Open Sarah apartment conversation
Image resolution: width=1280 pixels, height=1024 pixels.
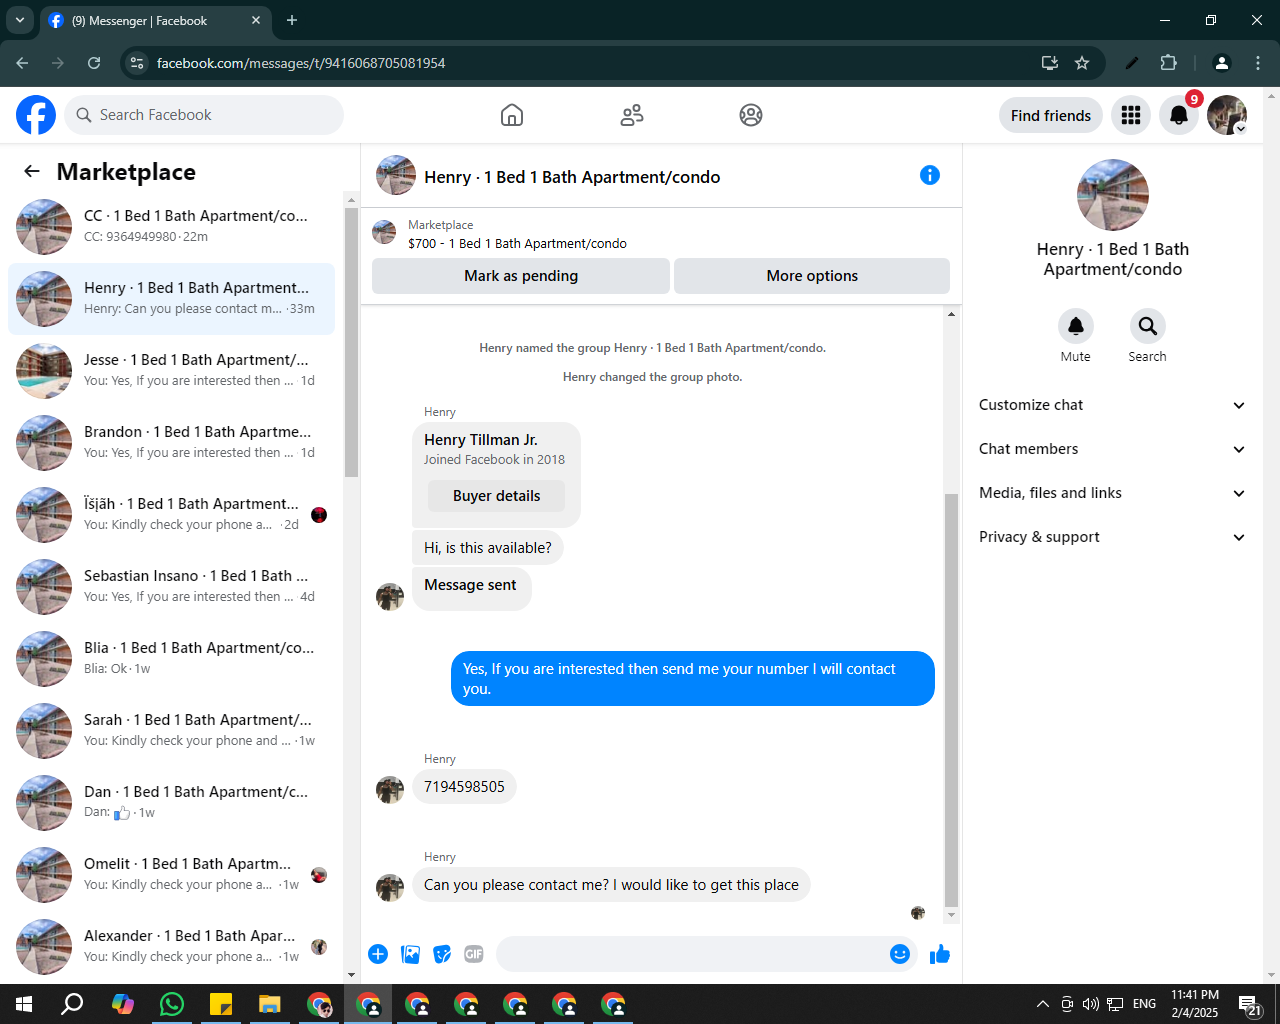172,731
